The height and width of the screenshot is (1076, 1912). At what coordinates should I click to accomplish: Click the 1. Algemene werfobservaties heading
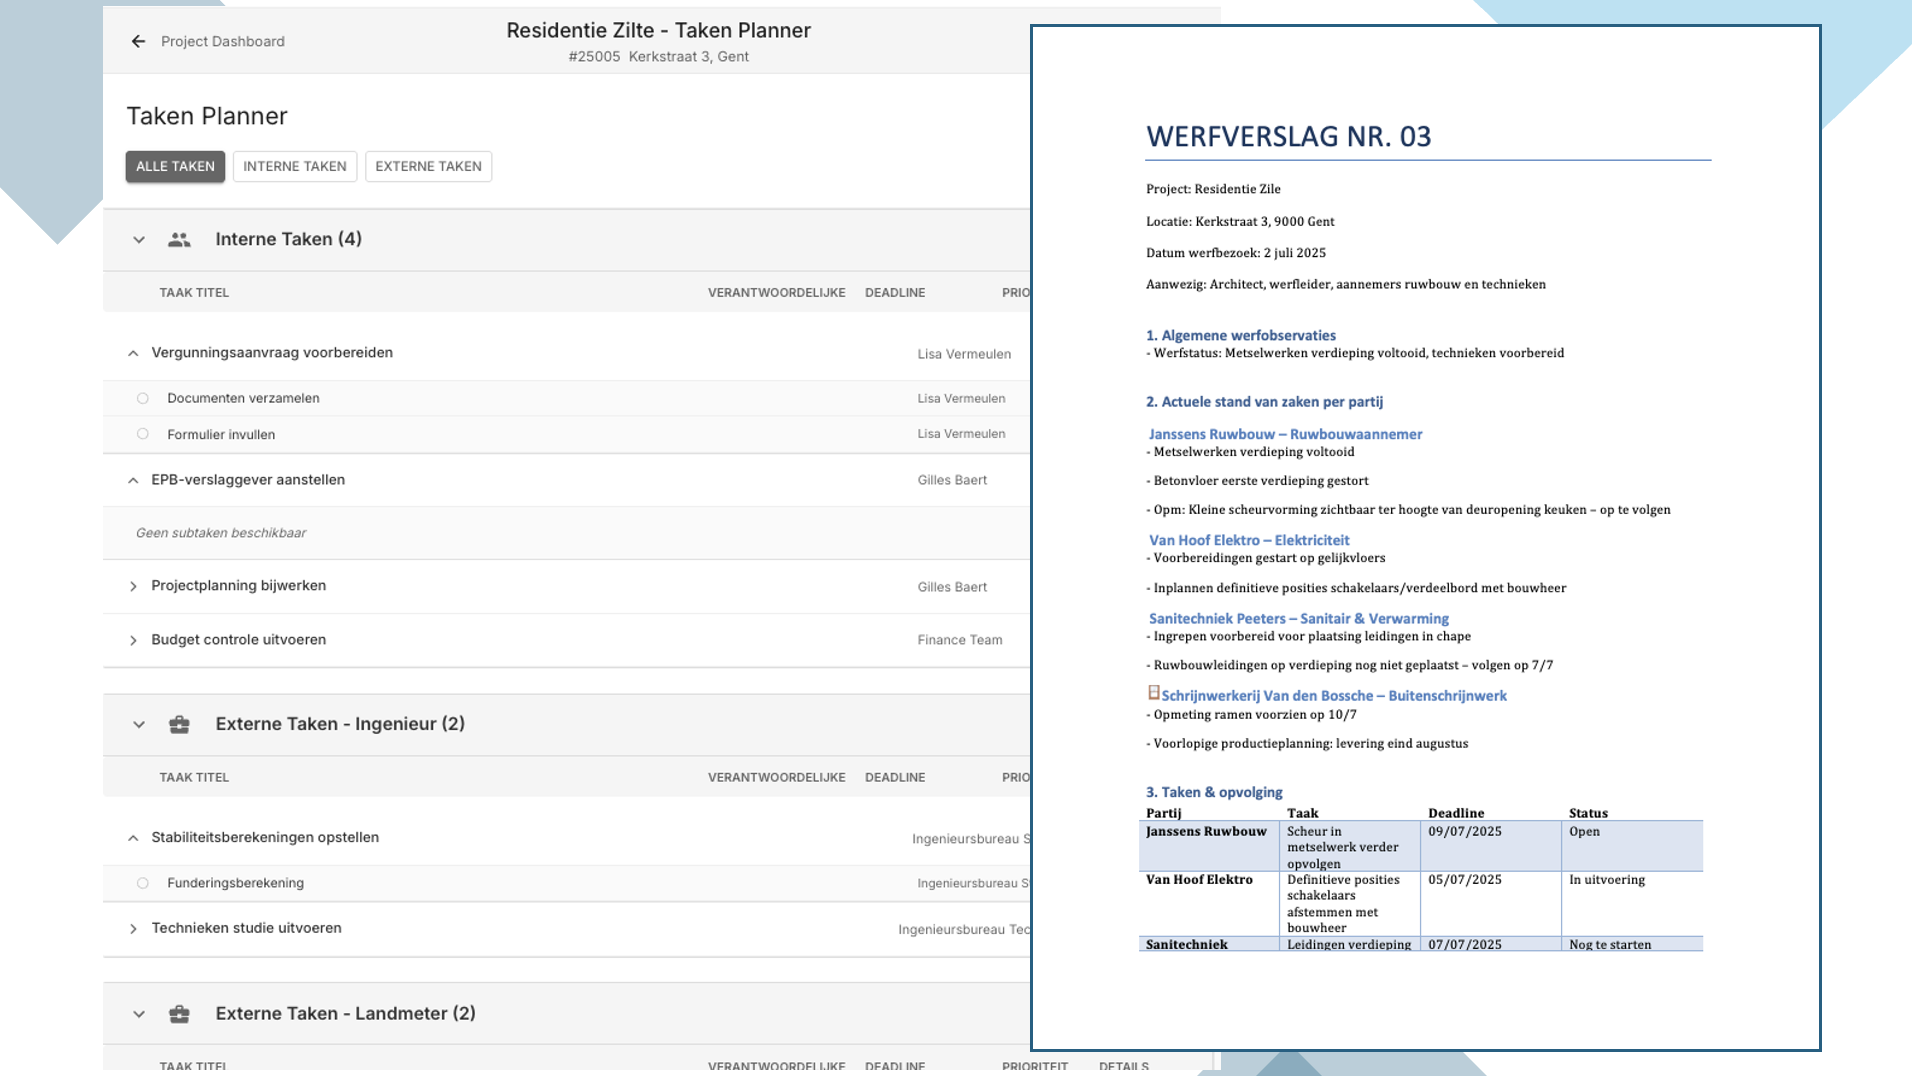[1240, 335]
